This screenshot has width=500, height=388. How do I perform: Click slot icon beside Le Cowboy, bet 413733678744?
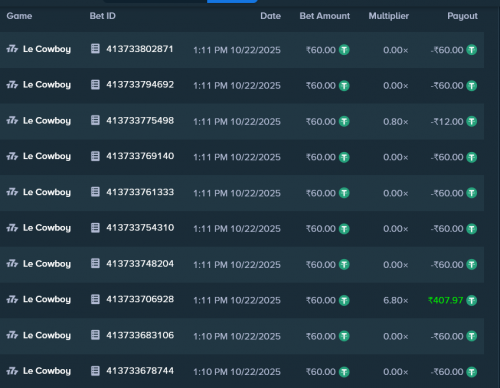pyautogui.click(x=12, y=371)
